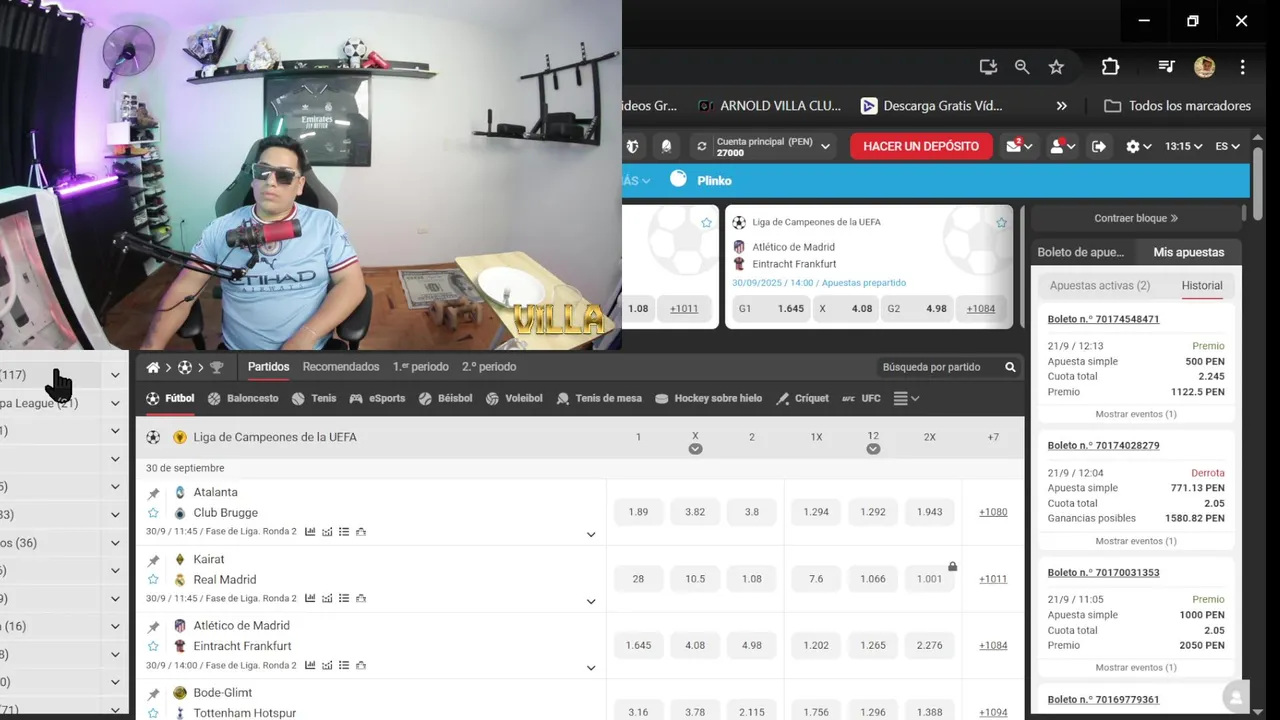
Task: Click the search magnifier in match search
Action: click(x=1010, y=367)
